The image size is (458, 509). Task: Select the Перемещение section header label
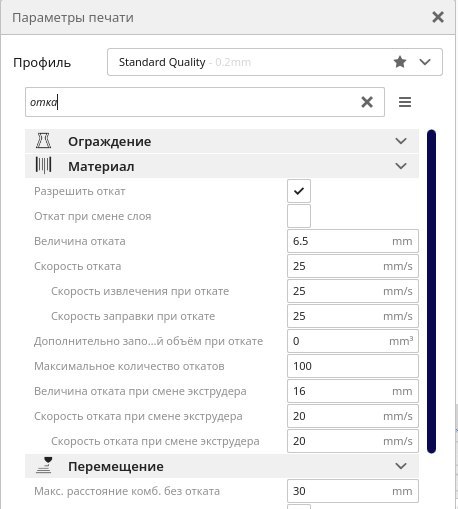point(116,467)
